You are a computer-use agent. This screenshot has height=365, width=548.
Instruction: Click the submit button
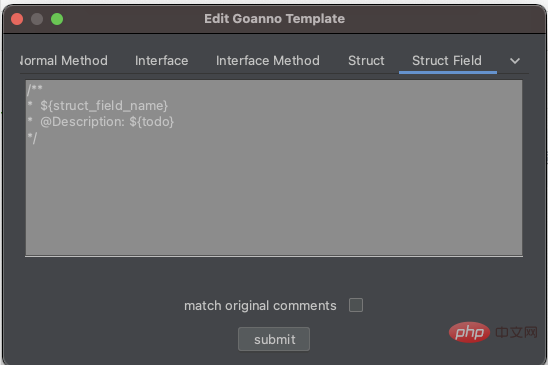tap(274, 339)
